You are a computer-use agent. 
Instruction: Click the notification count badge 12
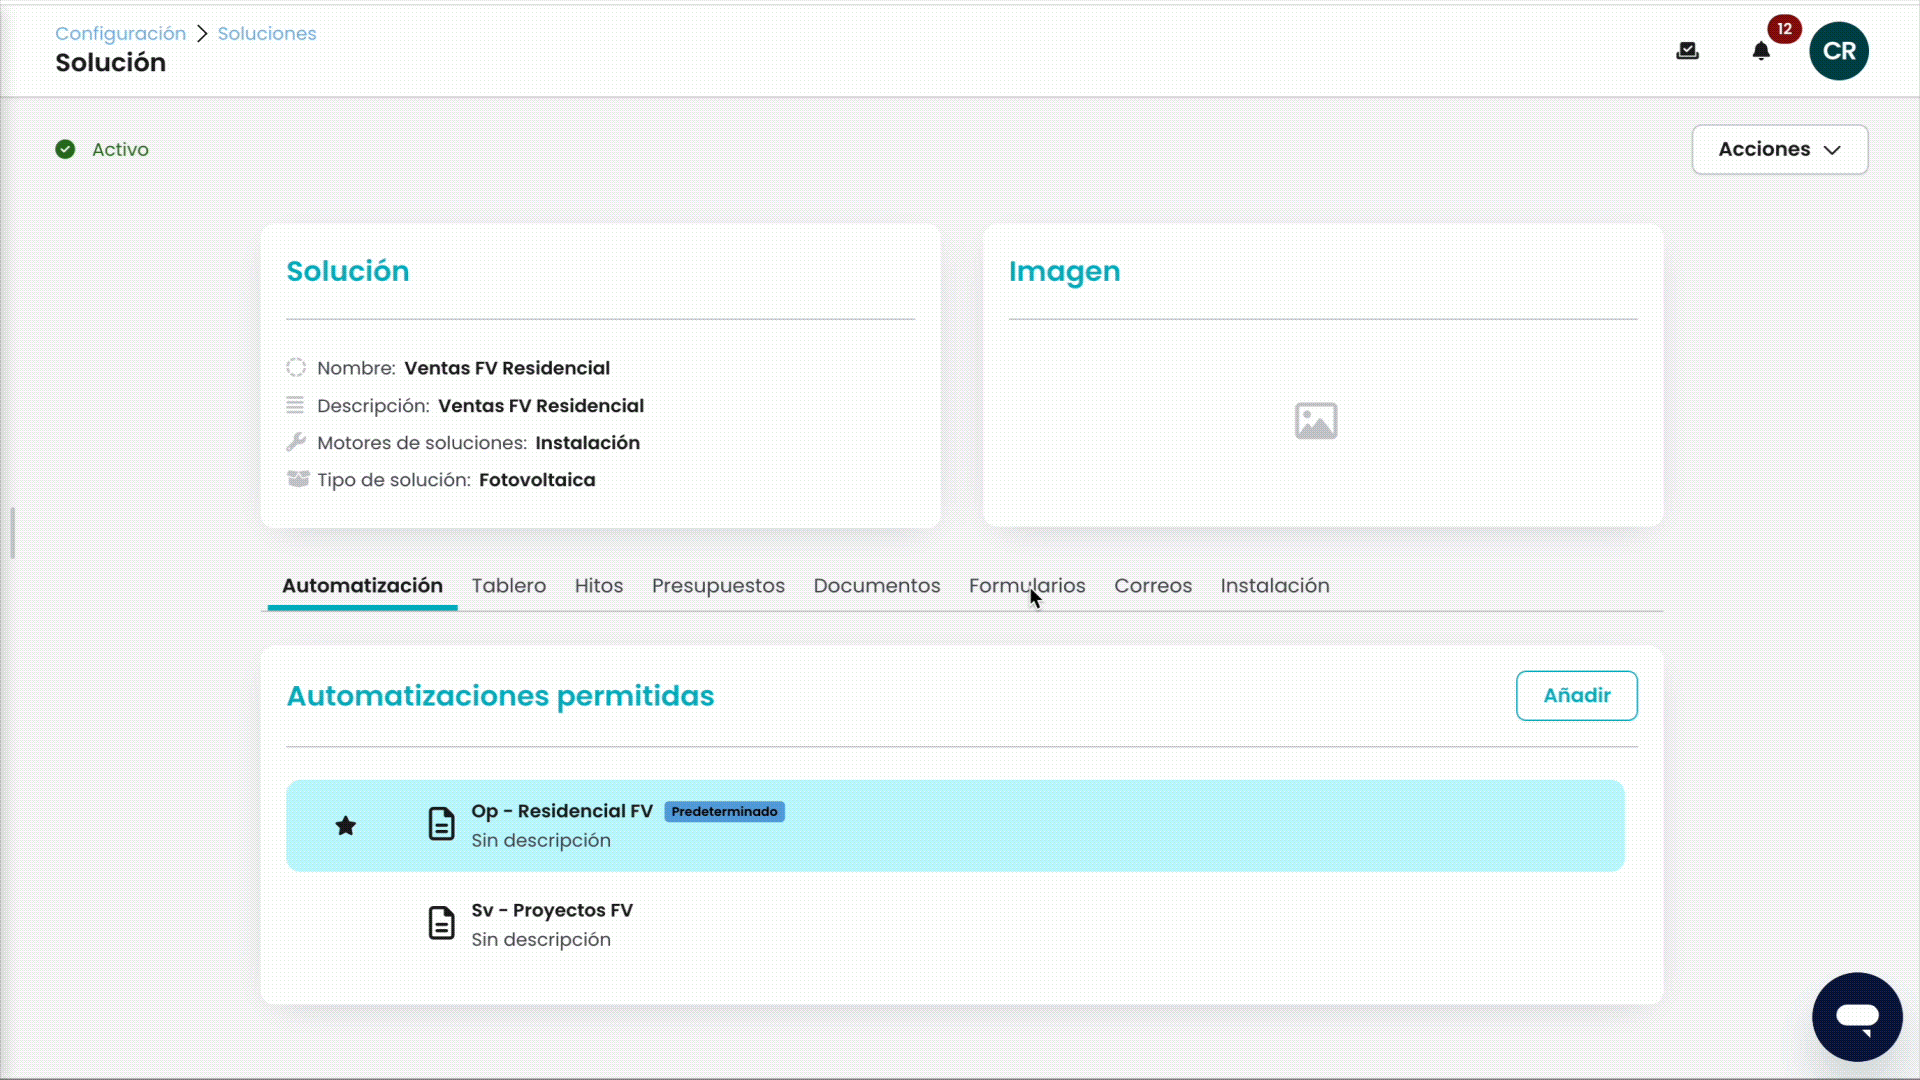(x=1785, y=29)
